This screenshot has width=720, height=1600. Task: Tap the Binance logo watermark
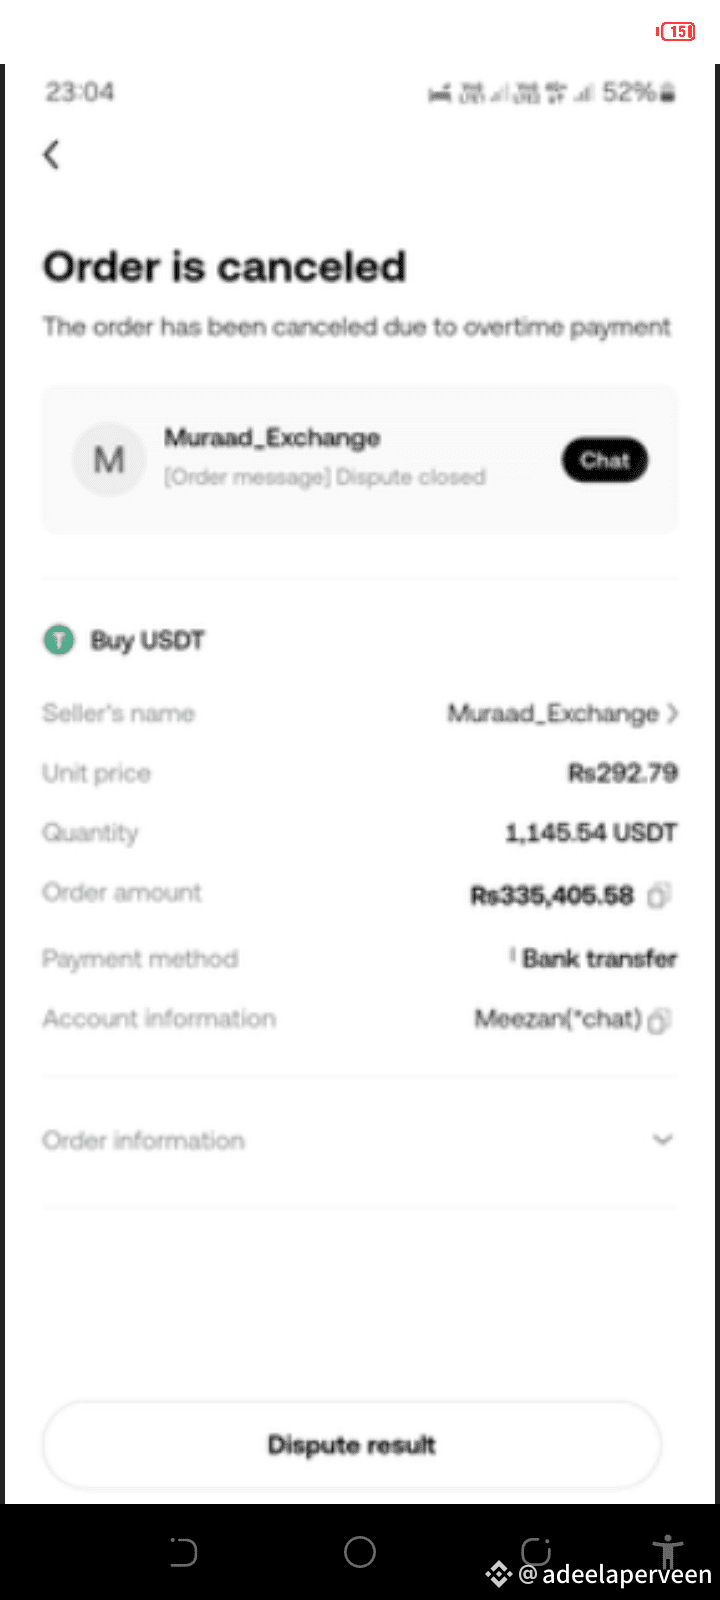[498, 1575]
